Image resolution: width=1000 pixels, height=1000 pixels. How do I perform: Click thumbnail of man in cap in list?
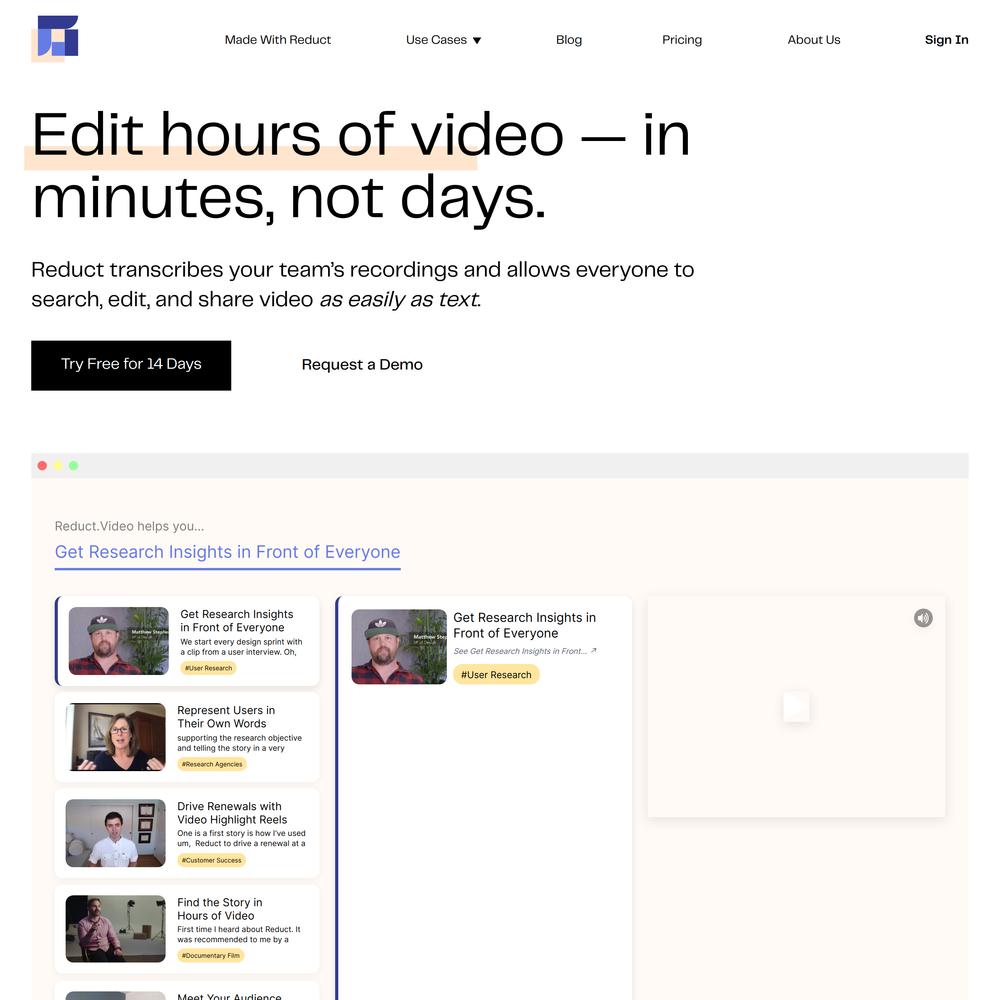pos(119,641)
